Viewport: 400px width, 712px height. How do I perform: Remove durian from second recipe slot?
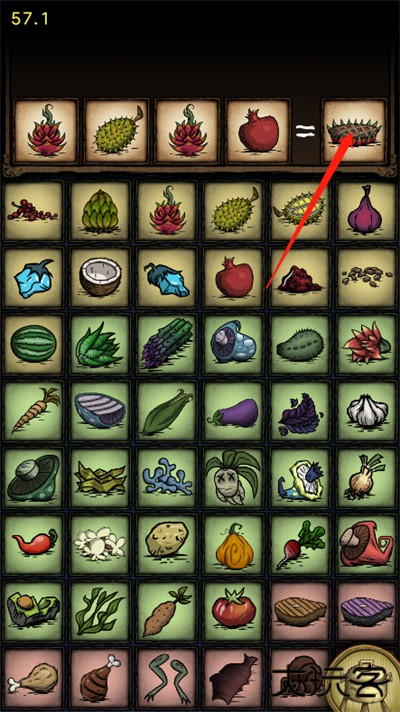pos(117,131)
